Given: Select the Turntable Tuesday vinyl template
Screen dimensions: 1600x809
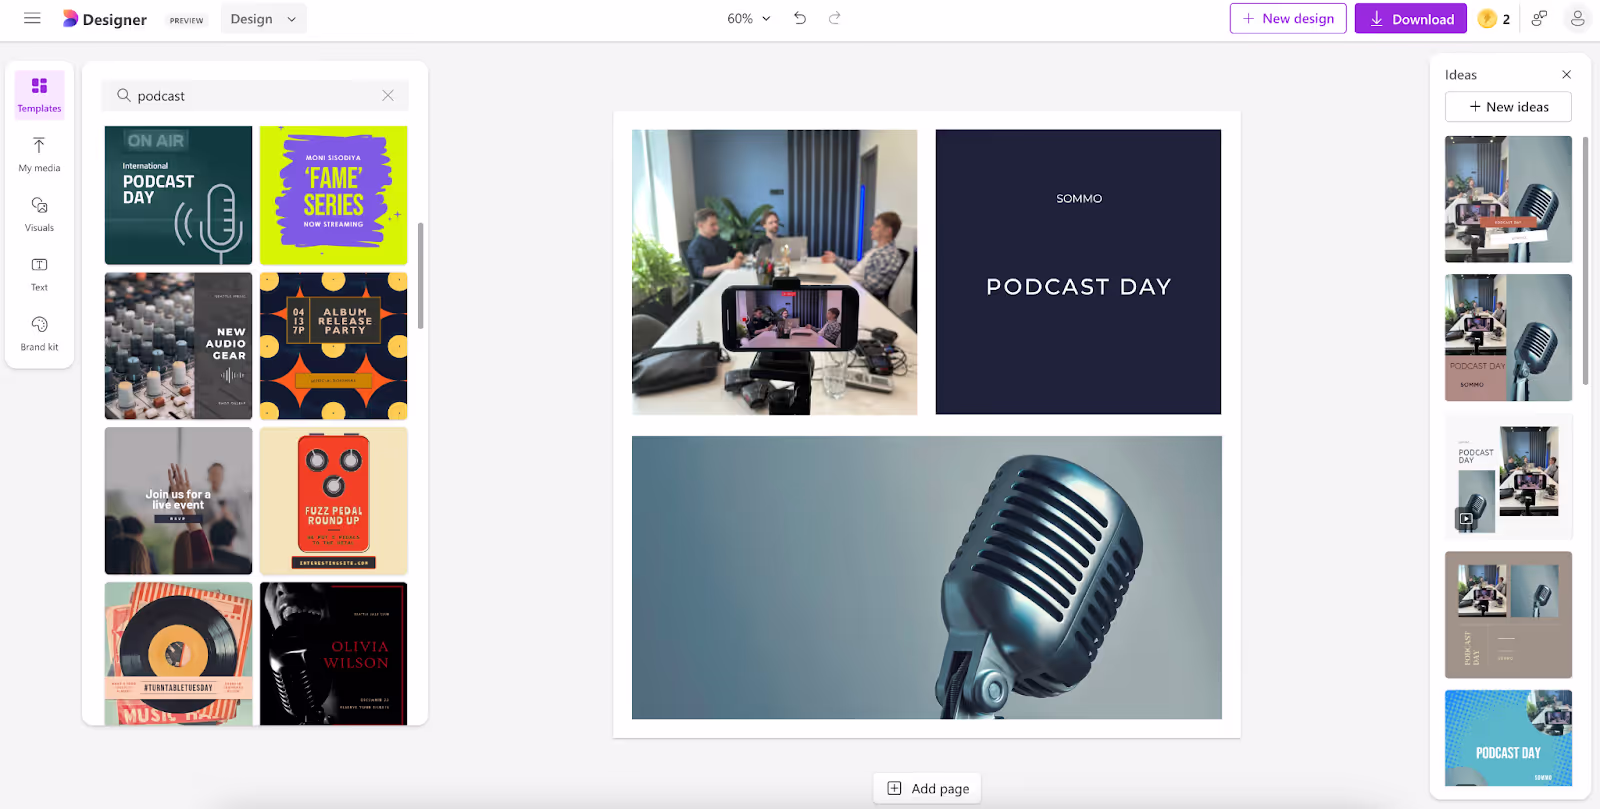Looking at the screenshot, I should coord(178,654).
